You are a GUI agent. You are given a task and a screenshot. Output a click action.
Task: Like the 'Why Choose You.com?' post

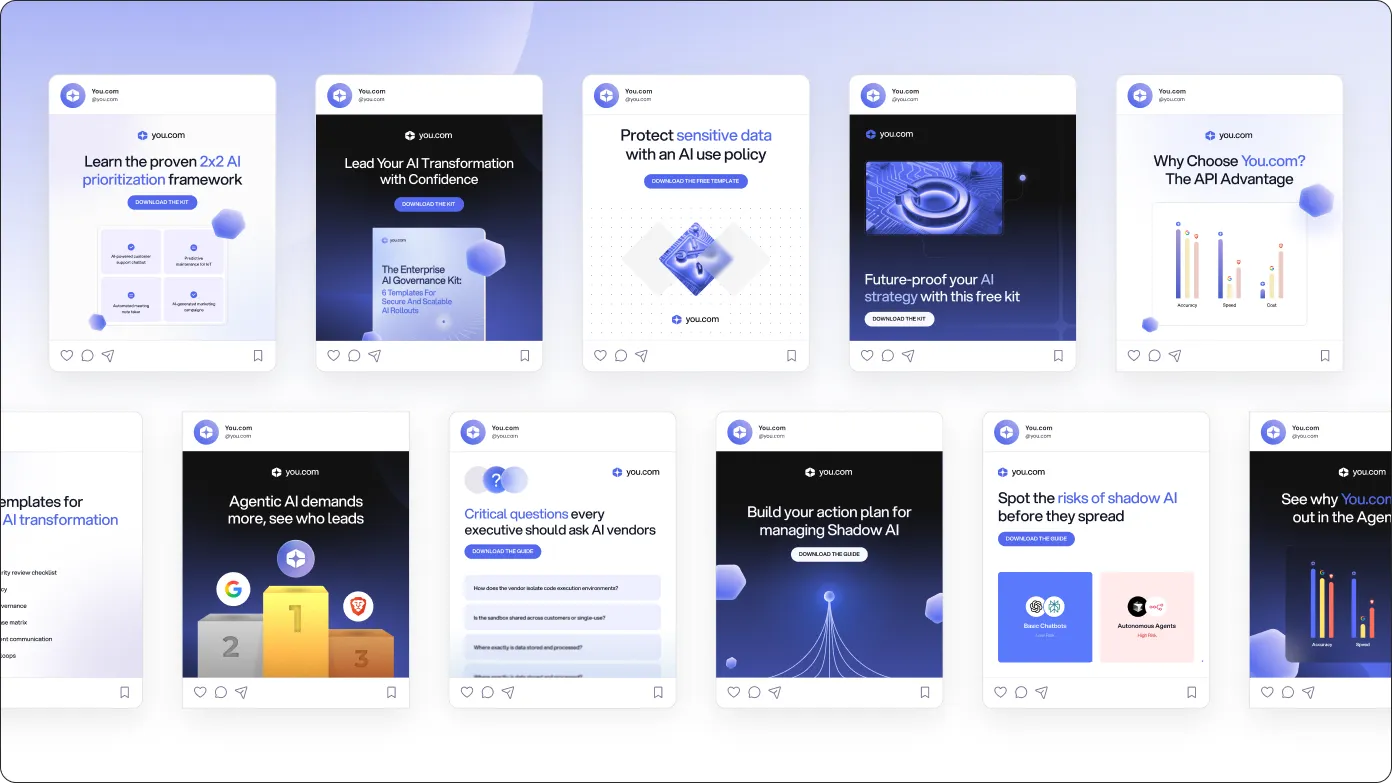click(1134, 355)
